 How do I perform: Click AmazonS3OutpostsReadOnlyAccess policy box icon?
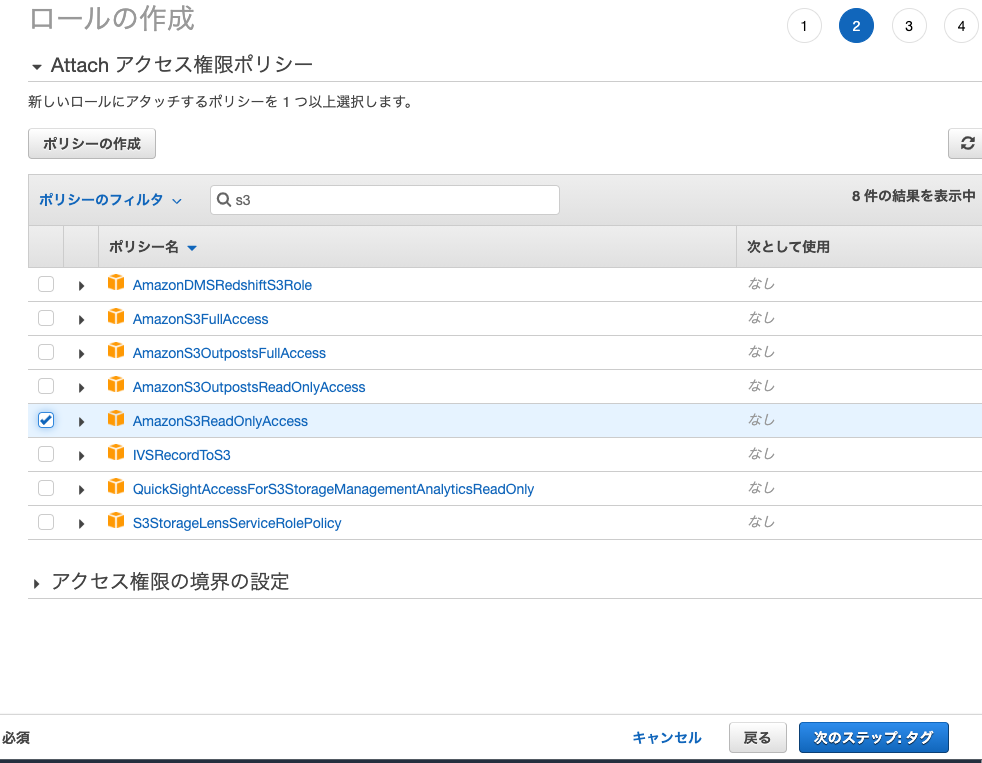(116, 385)
